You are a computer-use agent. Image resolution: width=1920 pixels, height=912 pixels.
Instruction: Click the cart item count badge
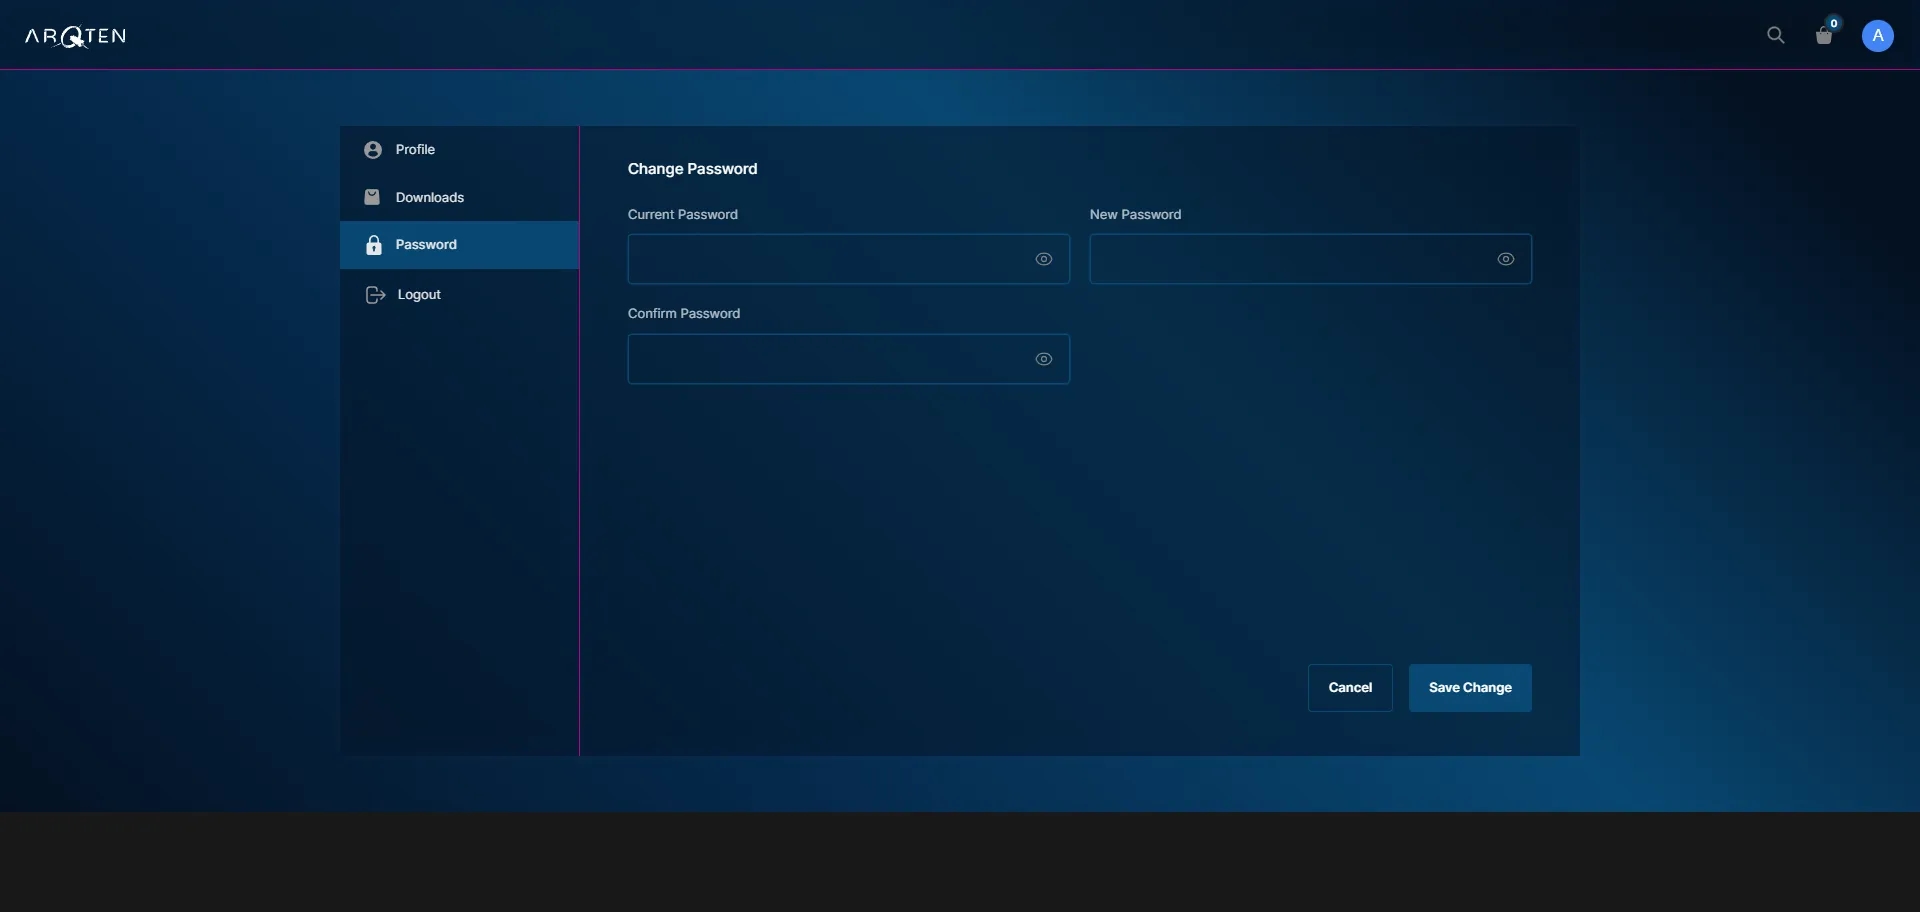1834,23
